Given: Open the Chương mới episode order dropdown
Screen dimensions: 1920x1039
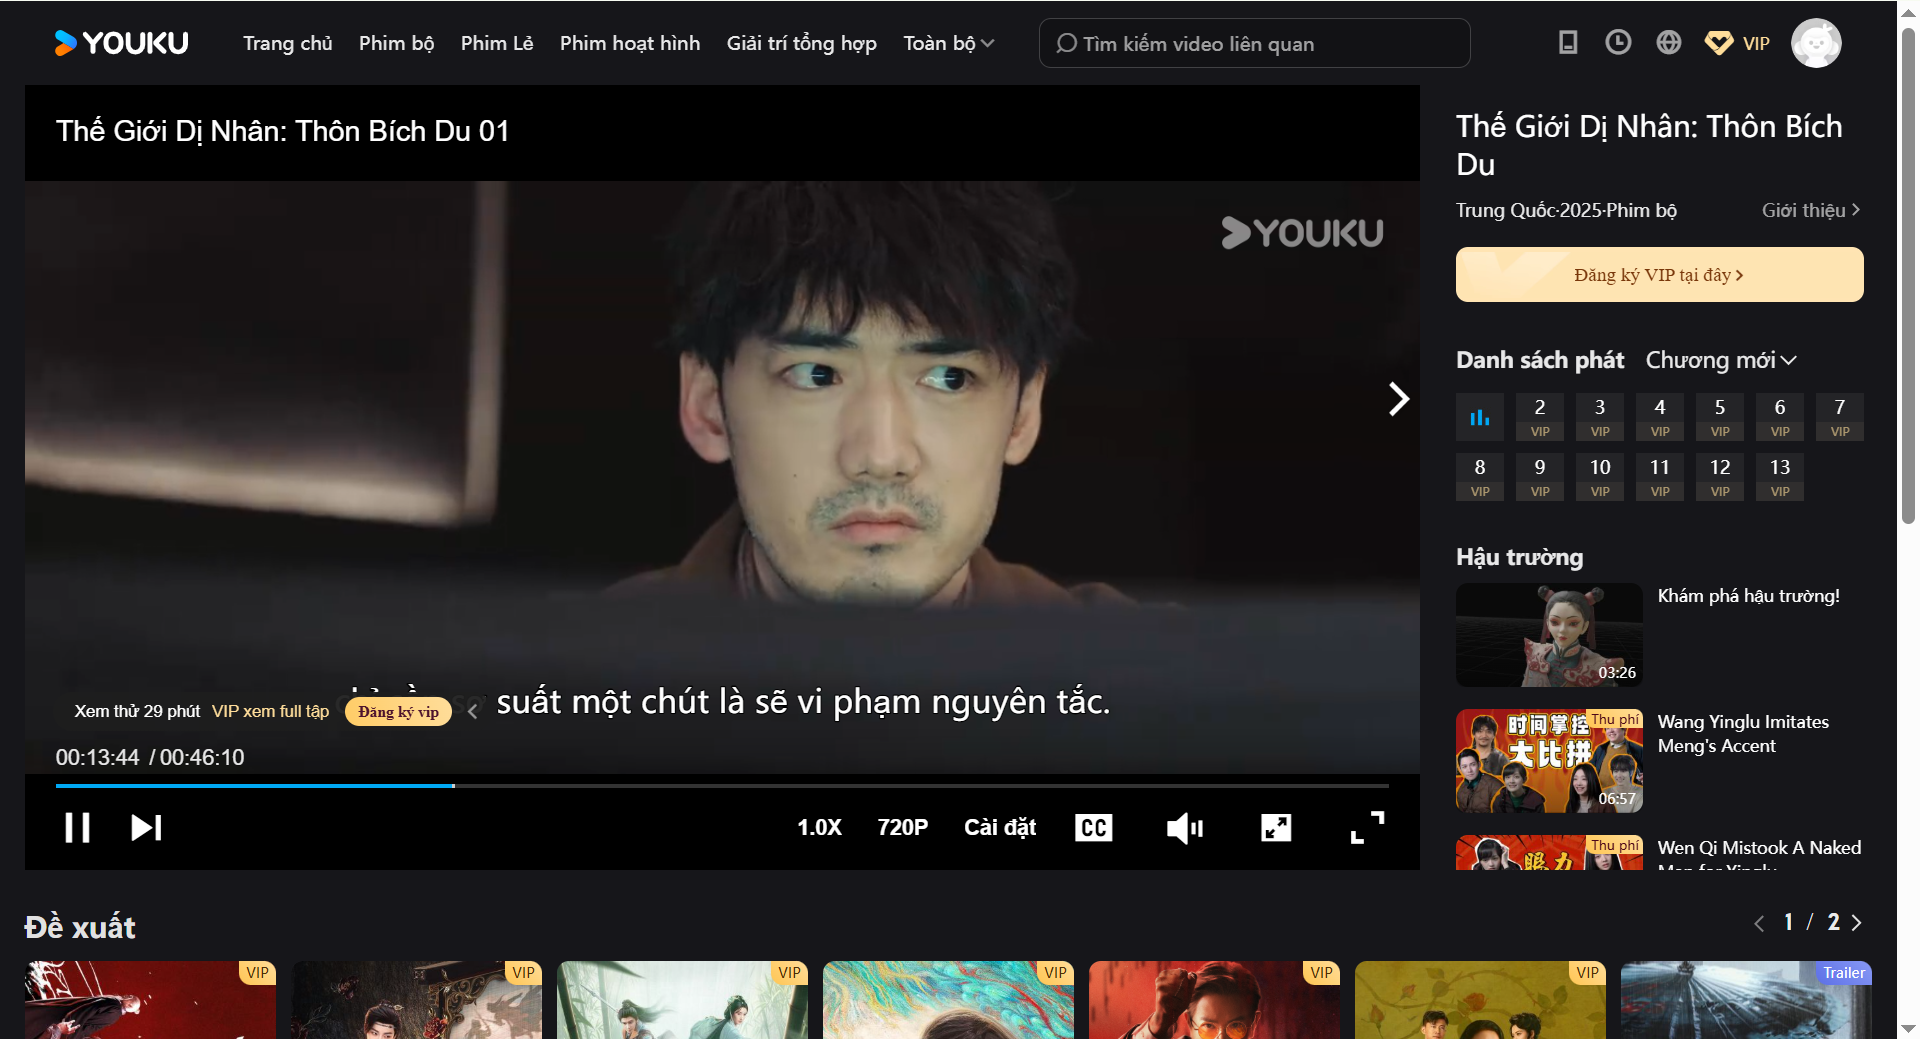Looking at the screenshot, I should 1719,360.
